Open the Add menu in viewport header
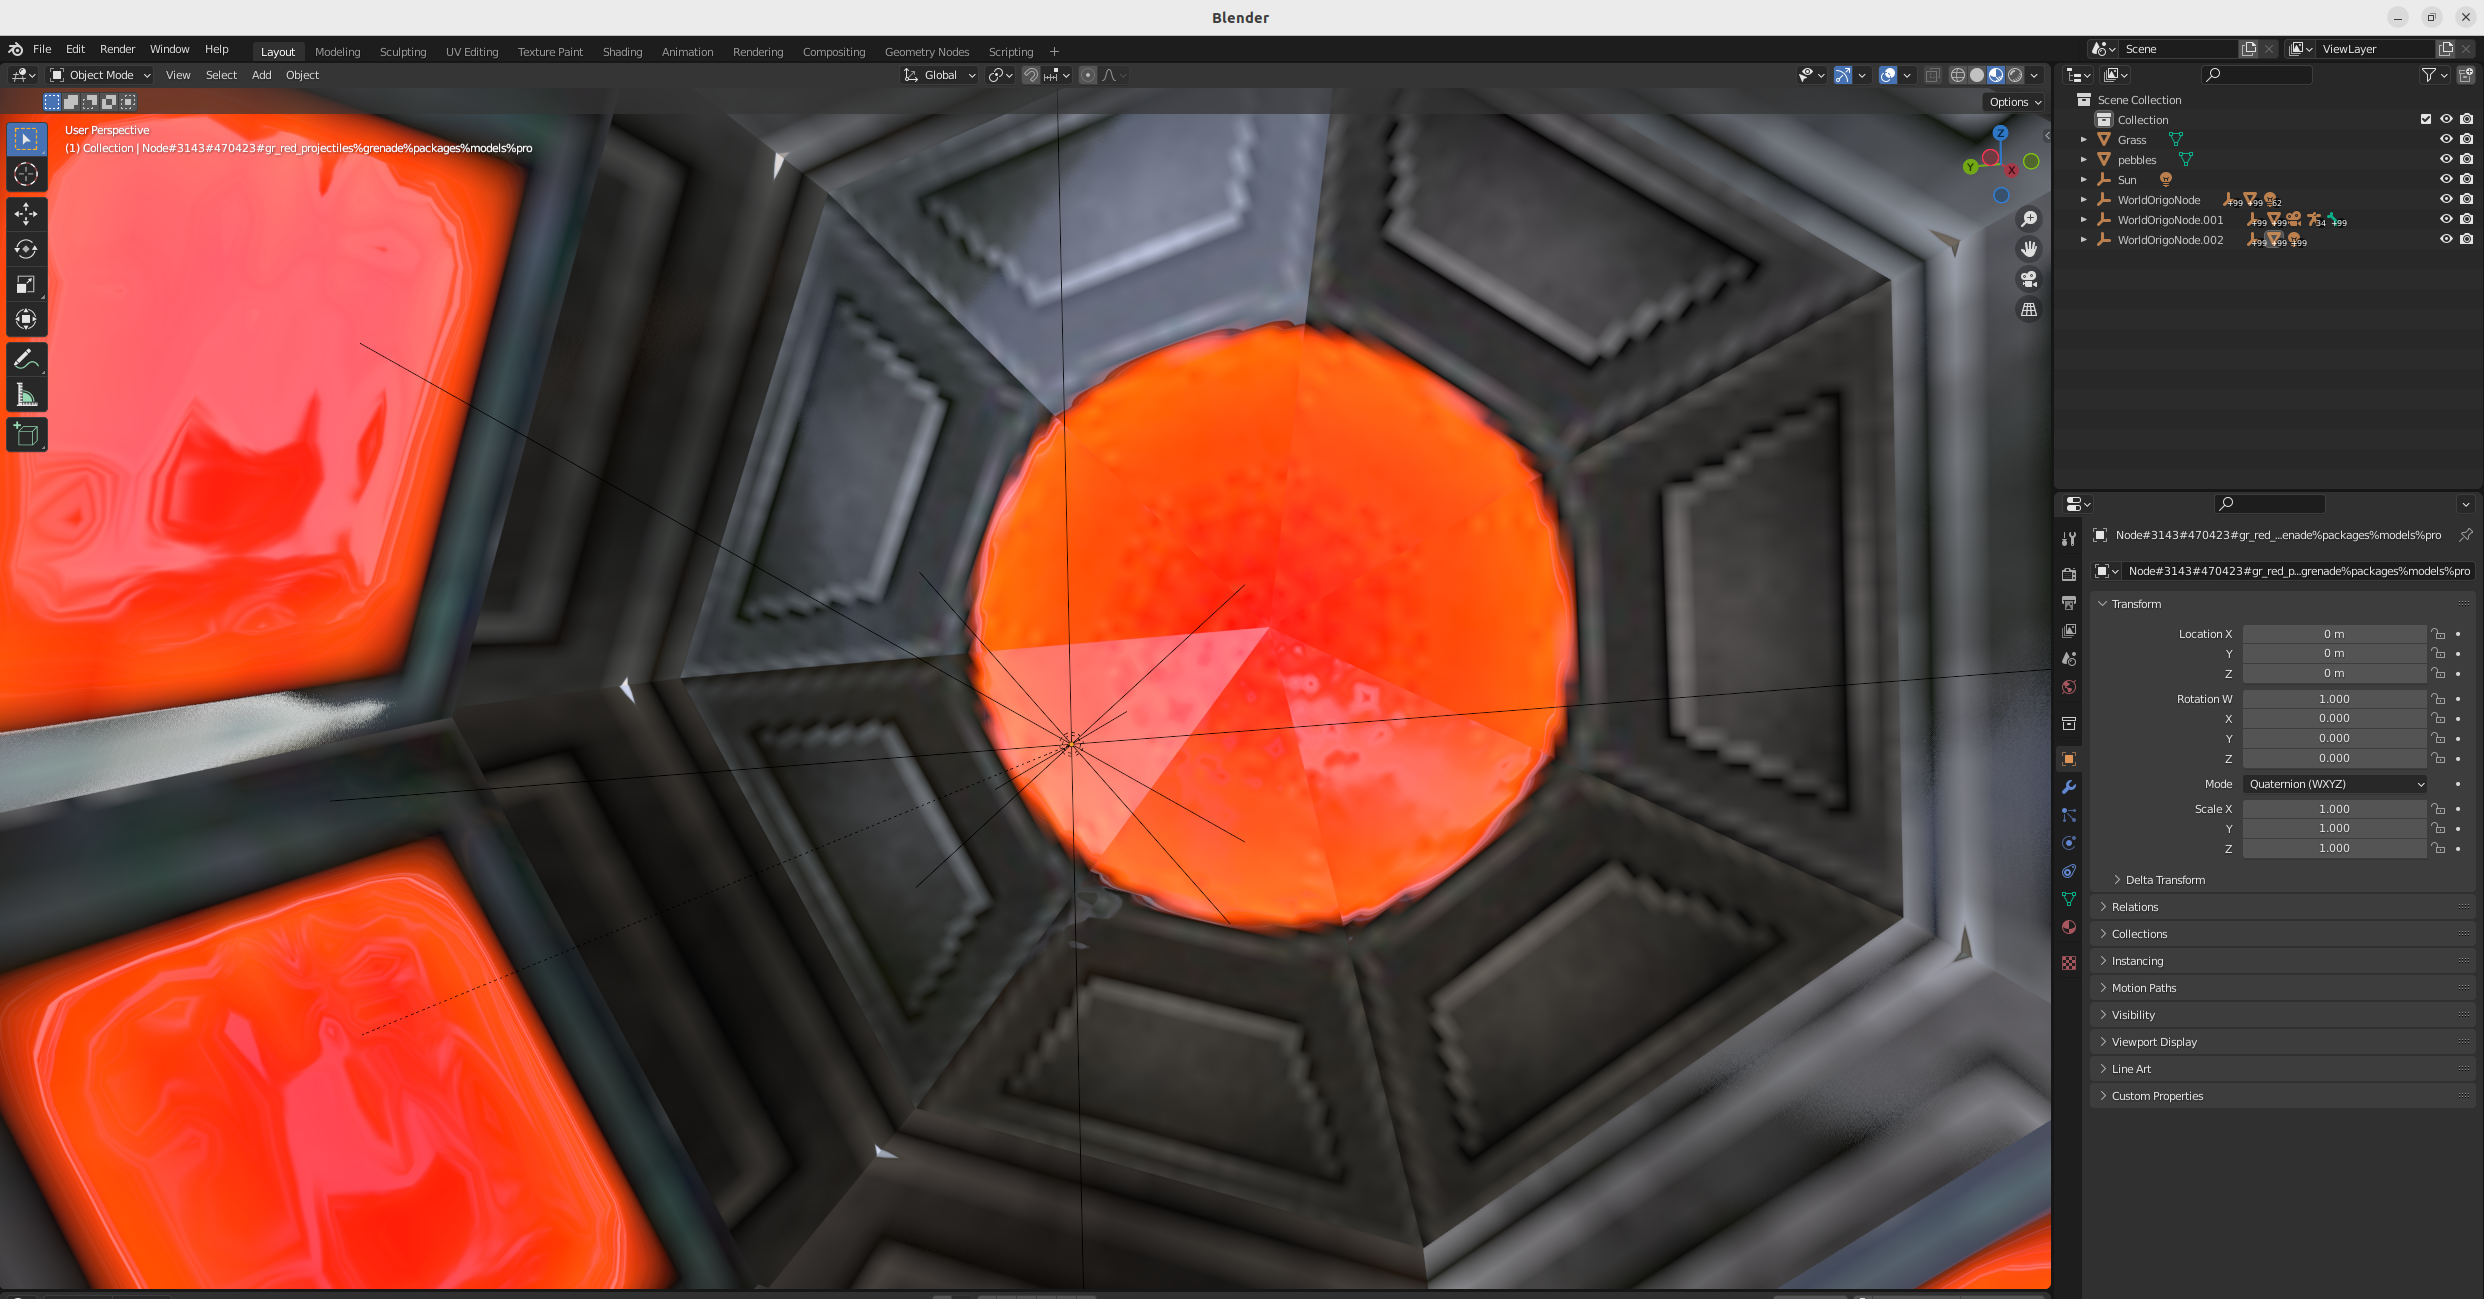Viewport: 2484px width, 1299px height. point(261,75)
